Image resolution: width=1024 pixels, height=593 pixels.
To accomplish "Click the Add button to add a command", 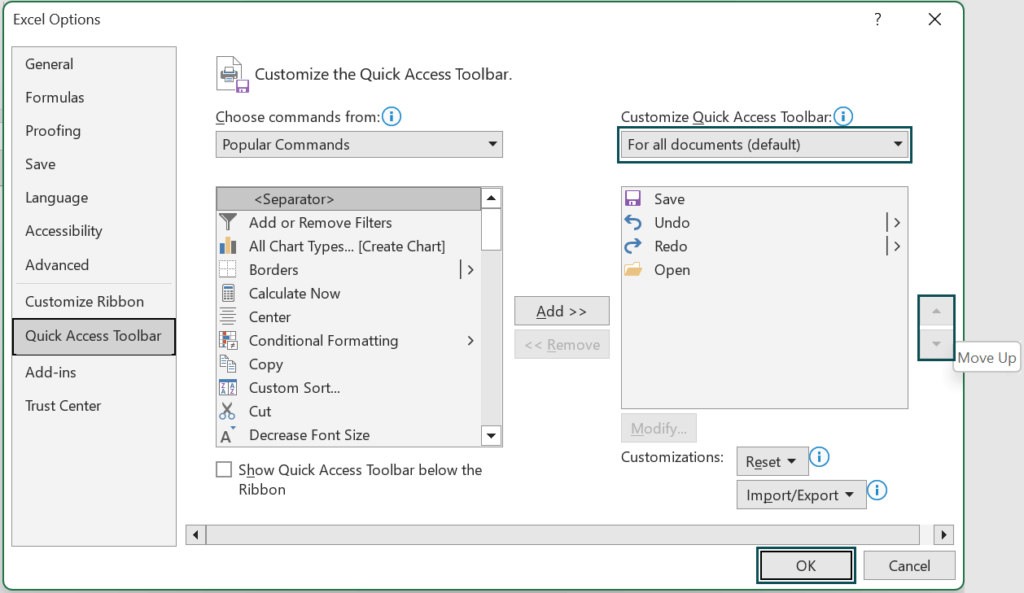I will [562, 310].
